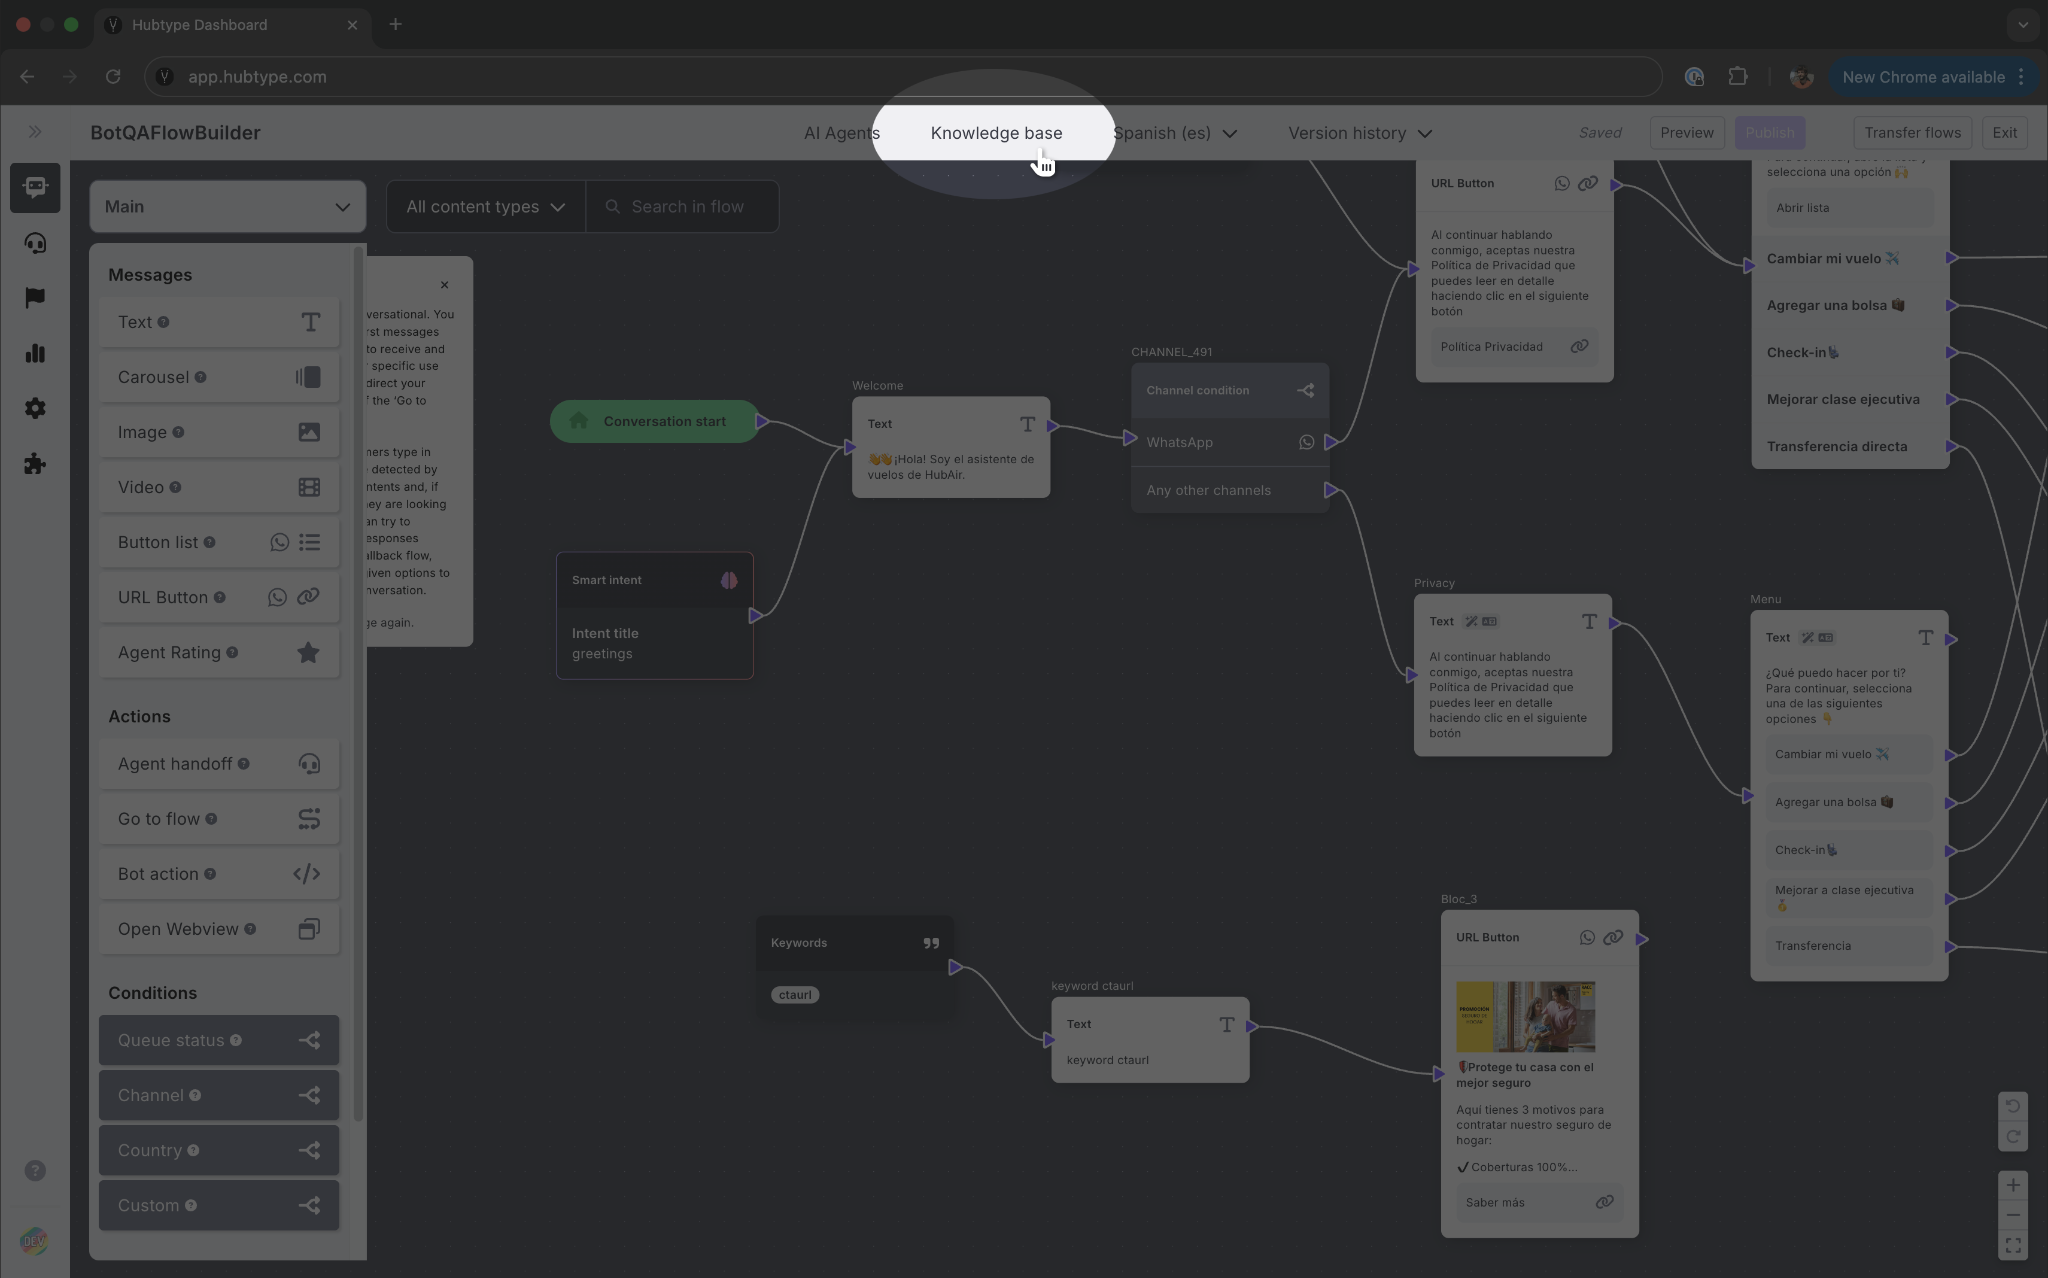This screenshot has height=1278, width=2048.
Task: Close the help tooltip panel
Action: pos(444,285)
